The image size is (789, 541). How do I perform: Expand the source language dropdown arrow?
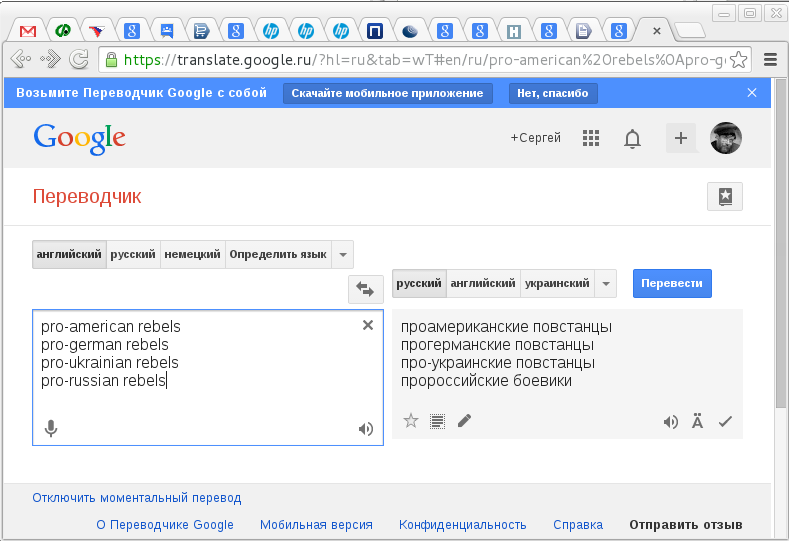click(x=342, y=254)
